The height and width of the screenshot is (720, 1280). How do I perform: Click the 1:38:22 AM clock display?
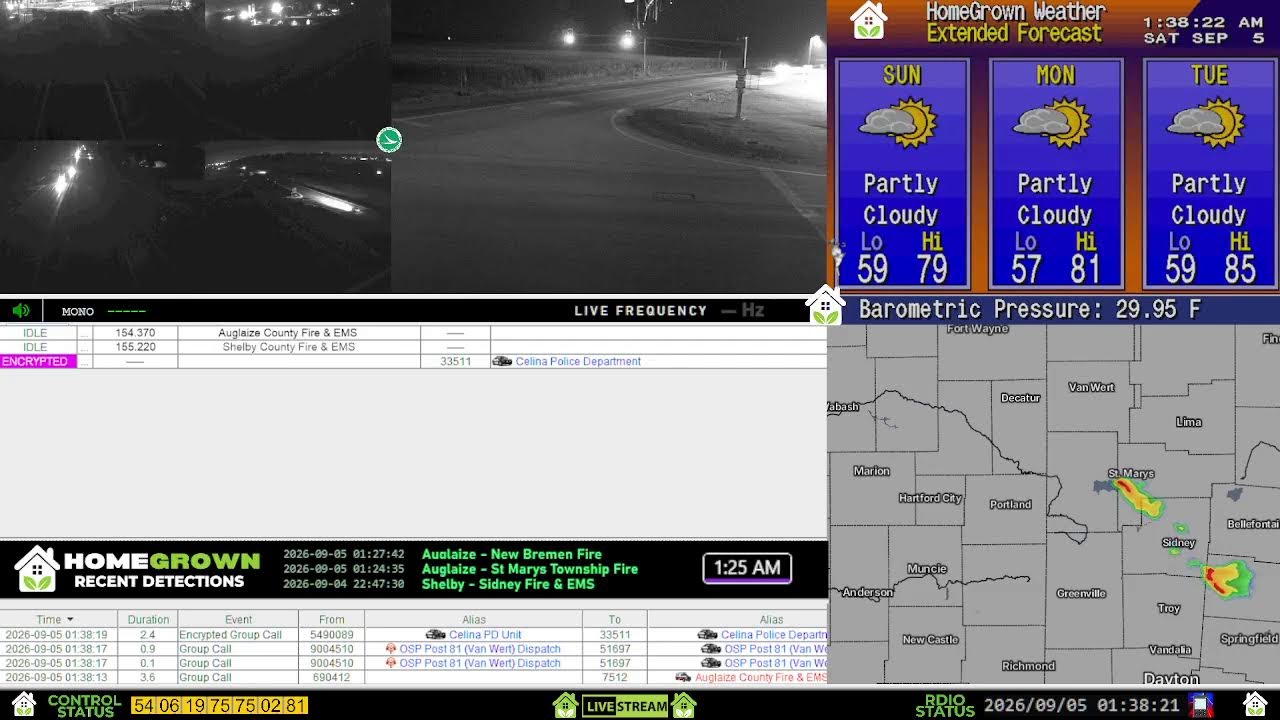(1203, 22)
